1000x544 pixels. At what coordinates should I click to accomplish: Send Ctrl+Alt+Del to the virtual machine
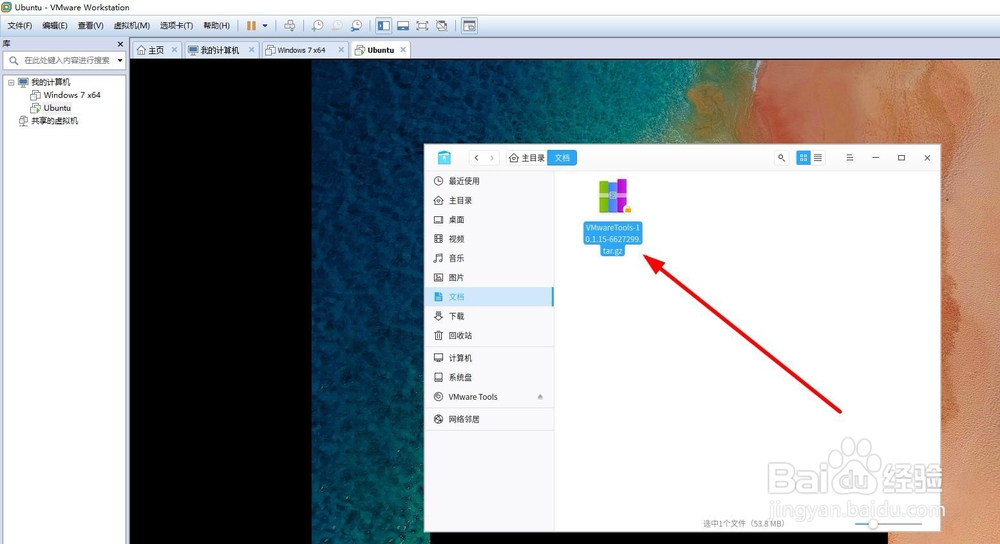click(x=290, y=26)
